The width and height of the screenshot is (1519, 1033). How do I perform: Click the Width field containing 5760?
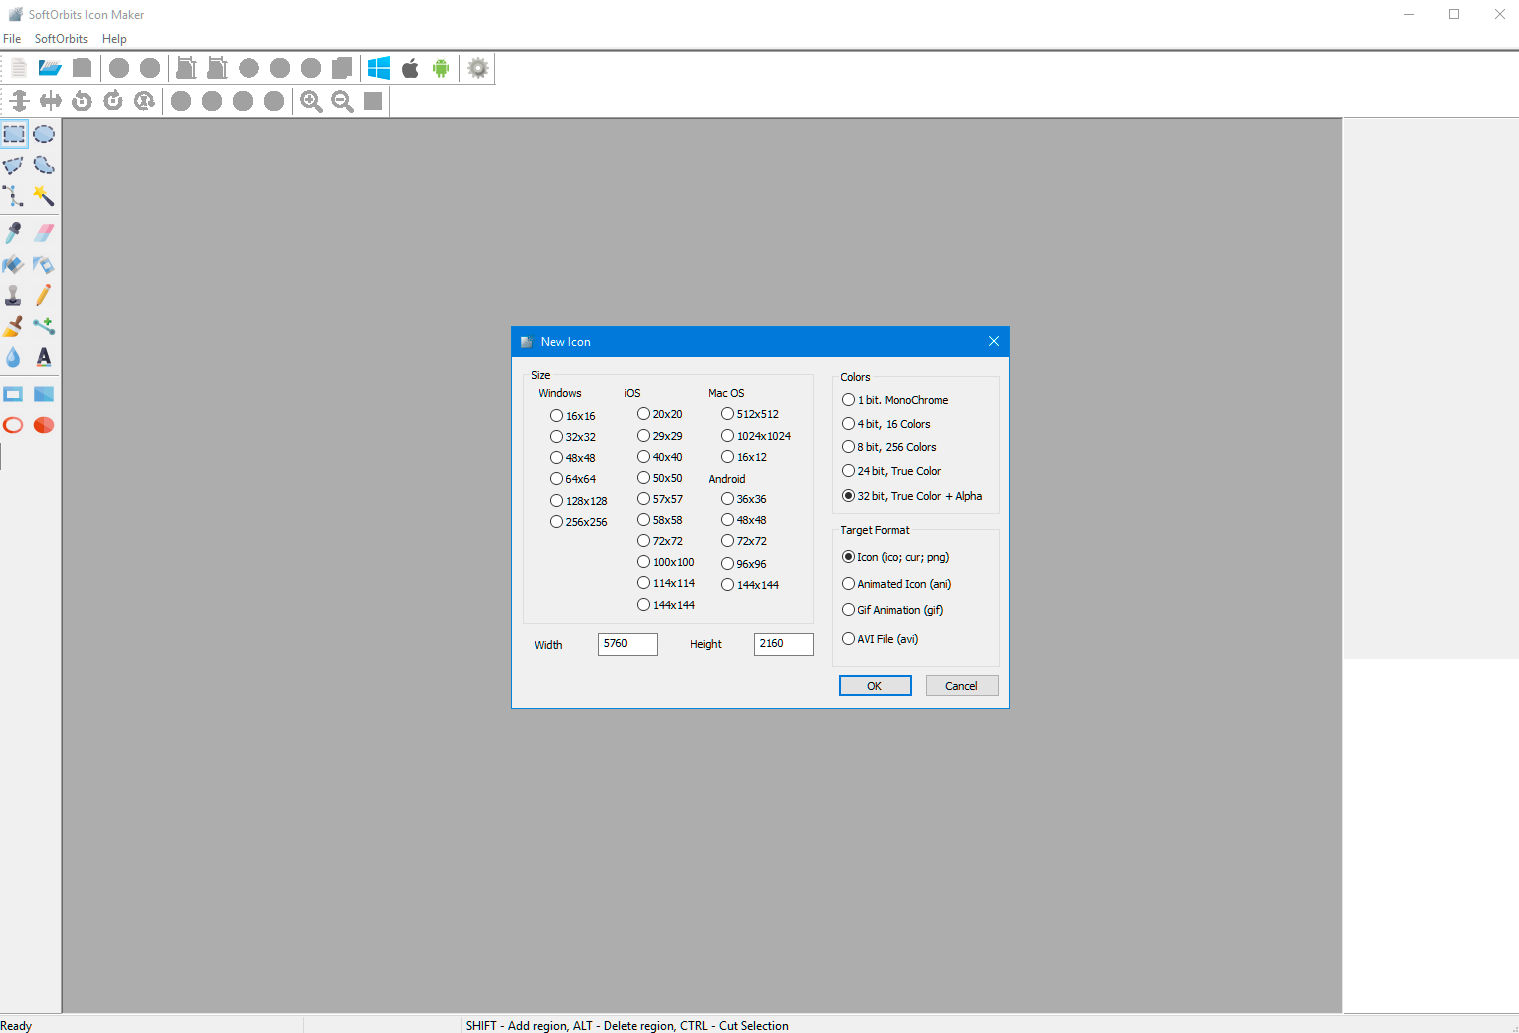click(x=628, y=644)
